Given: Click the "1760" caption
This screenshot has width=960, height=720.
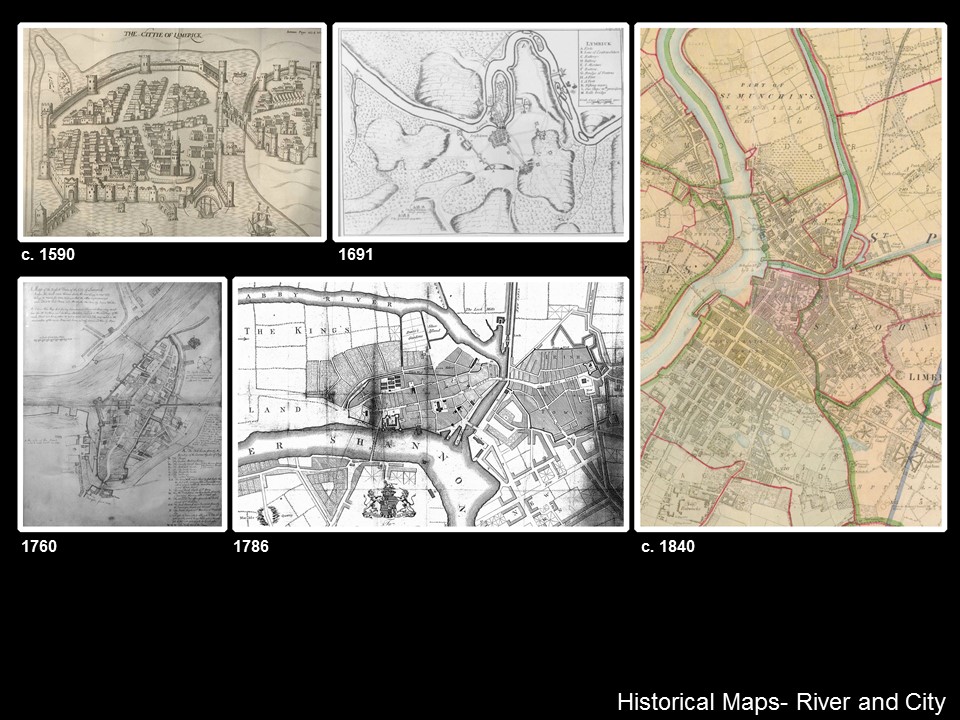Looking at the screenshot, I should pos(39,546).
